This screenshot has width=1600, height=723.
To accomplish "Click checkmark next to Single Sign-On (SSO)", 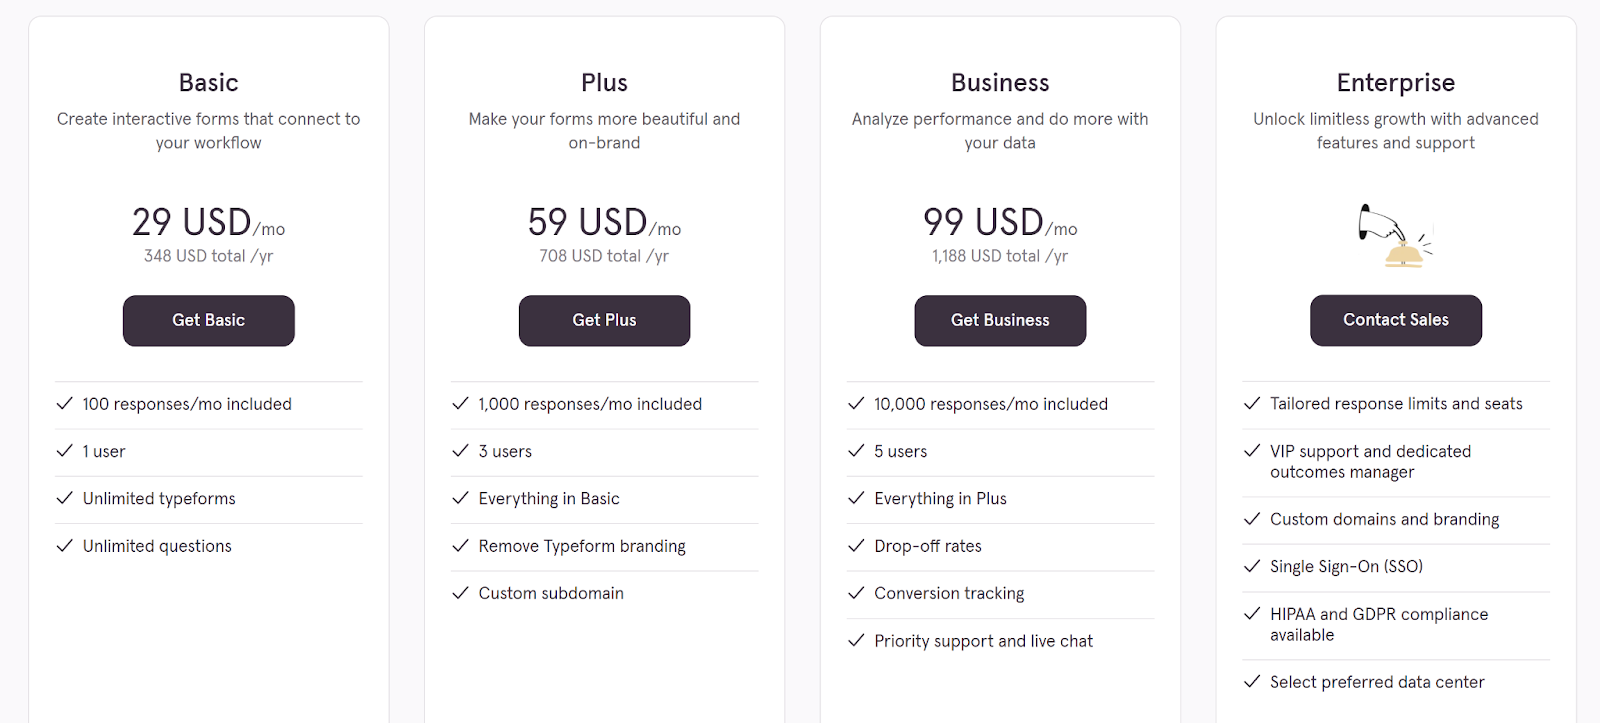I will pyautogui.click(x=1252, y=566).
